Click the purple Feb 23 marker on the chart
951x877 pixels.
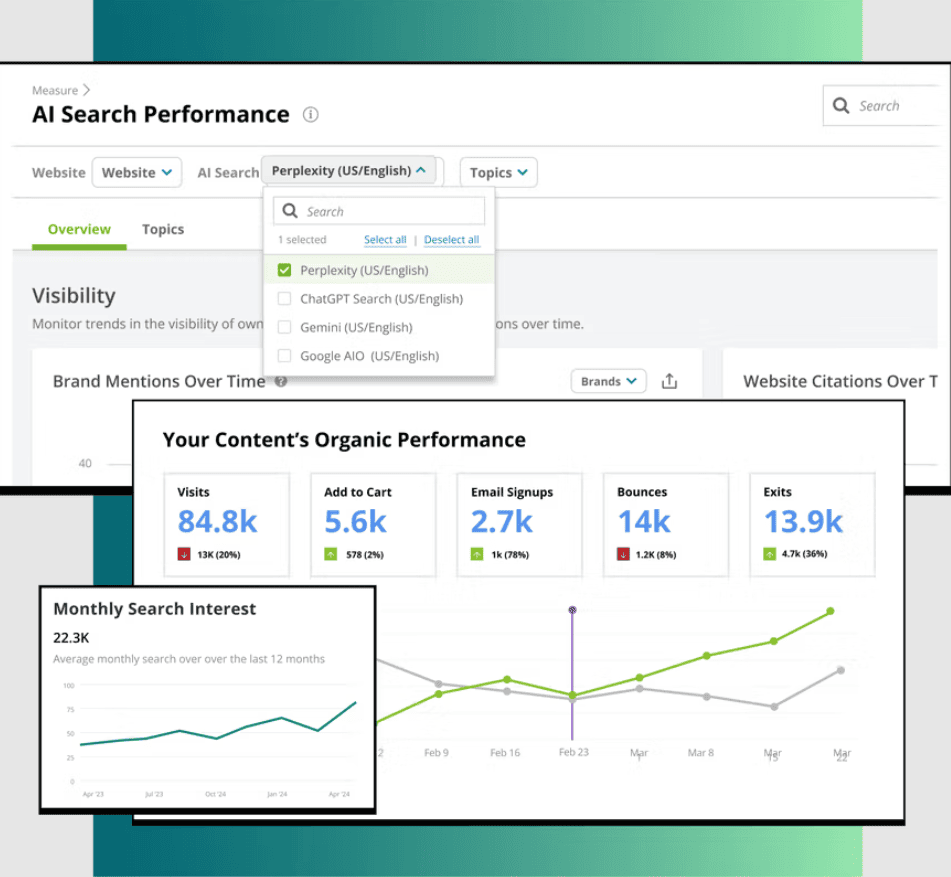point(572,609)
